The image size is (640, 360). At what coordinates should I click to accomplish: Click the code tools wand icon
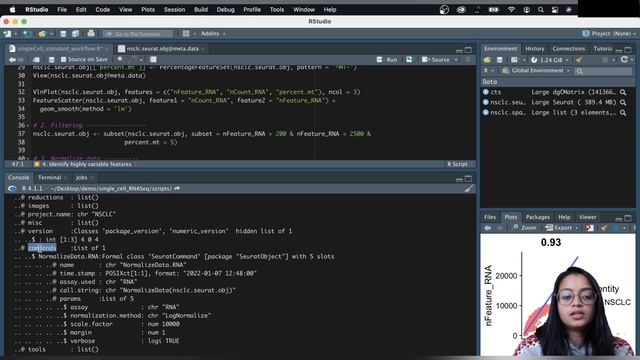(x=134, y=60)
